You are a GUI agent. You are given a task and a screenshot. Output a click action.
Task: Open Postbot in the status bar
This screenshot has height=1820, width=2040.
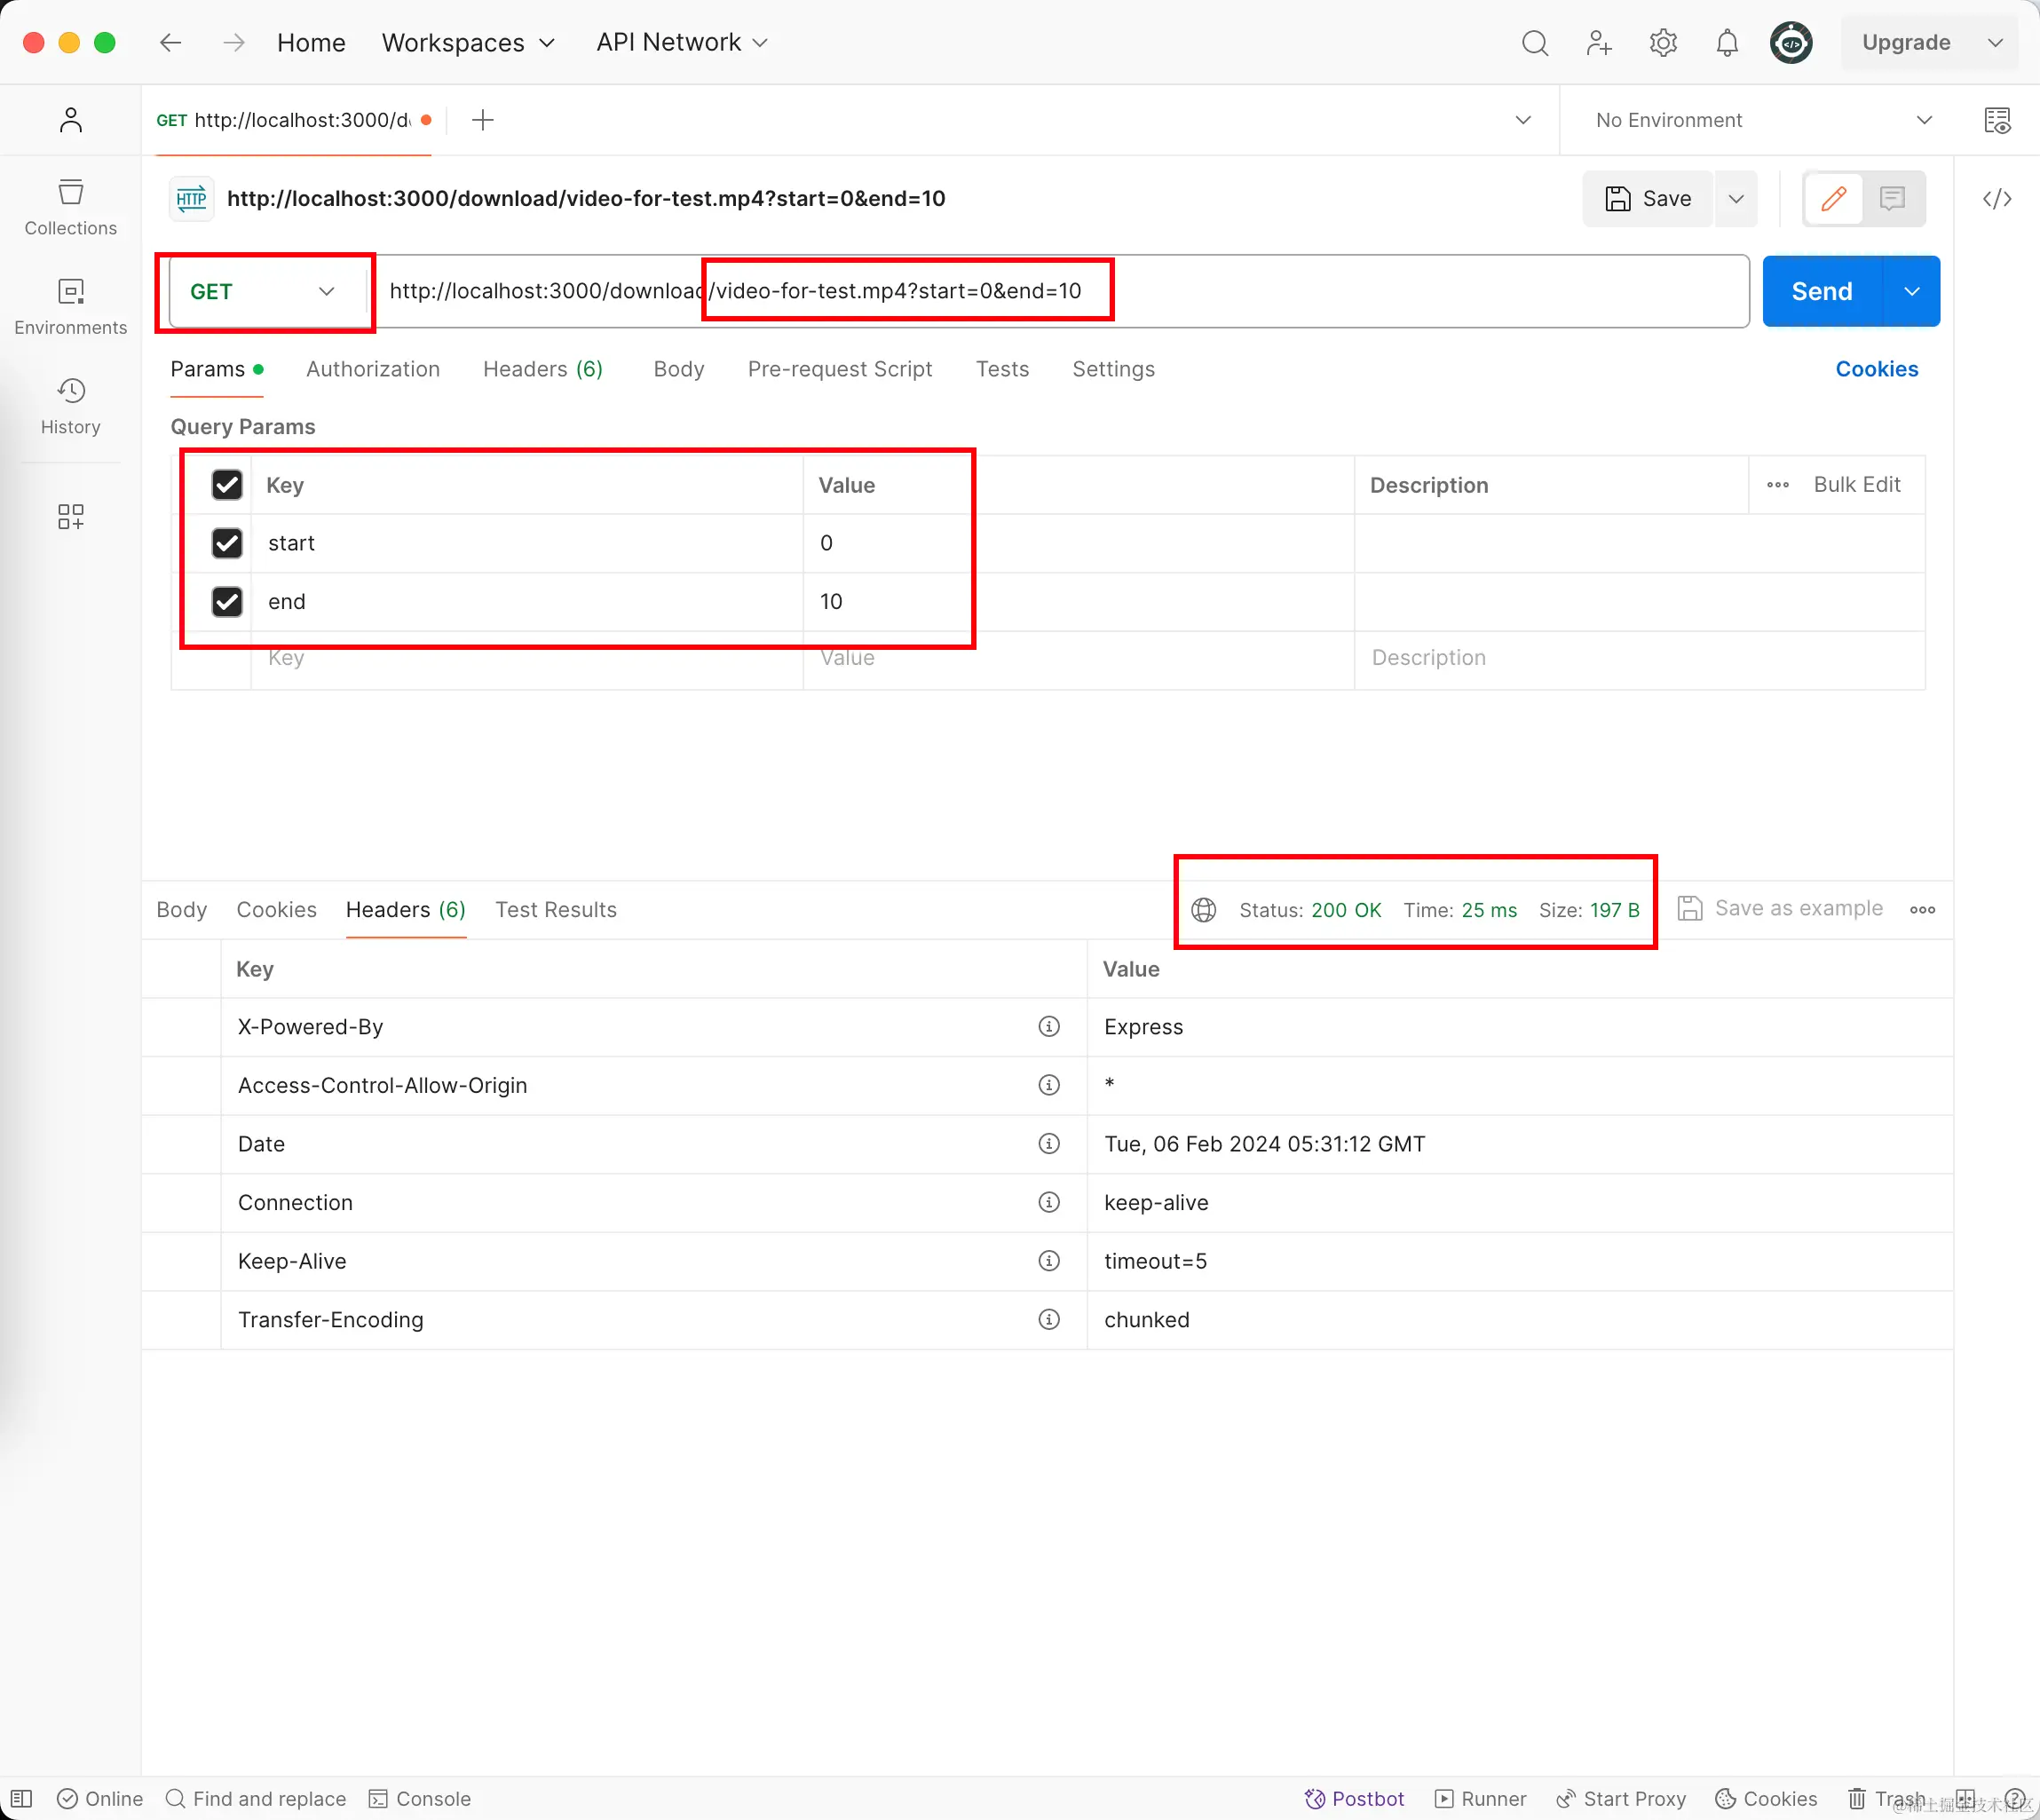click(1354, 1799)
